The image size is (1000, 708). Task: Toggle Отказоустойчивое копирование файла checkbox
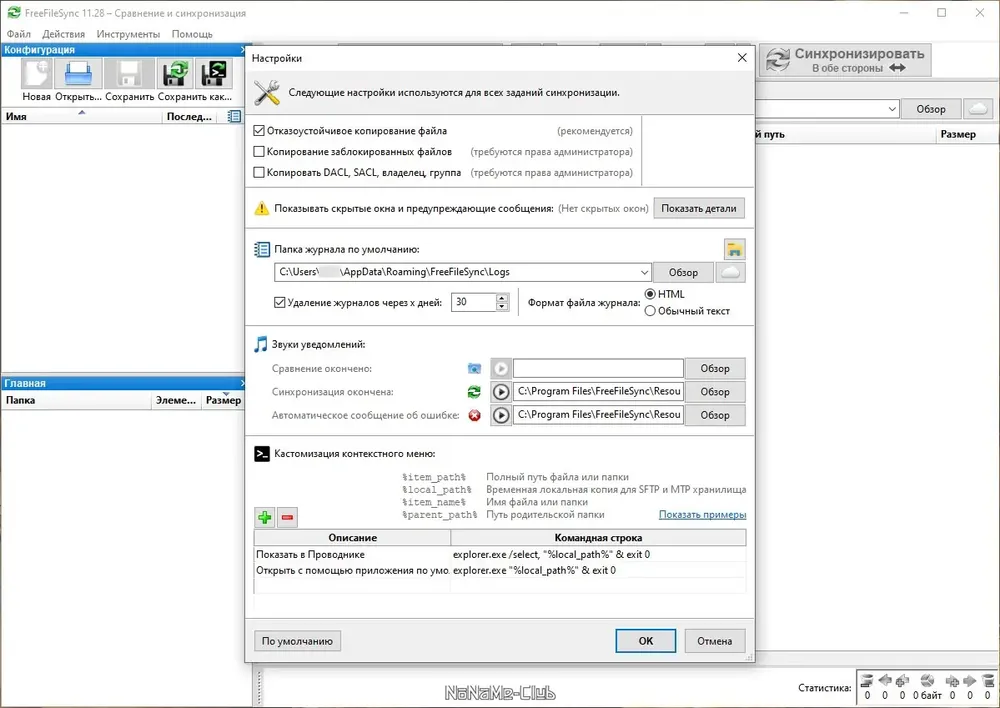coord(259,131)
